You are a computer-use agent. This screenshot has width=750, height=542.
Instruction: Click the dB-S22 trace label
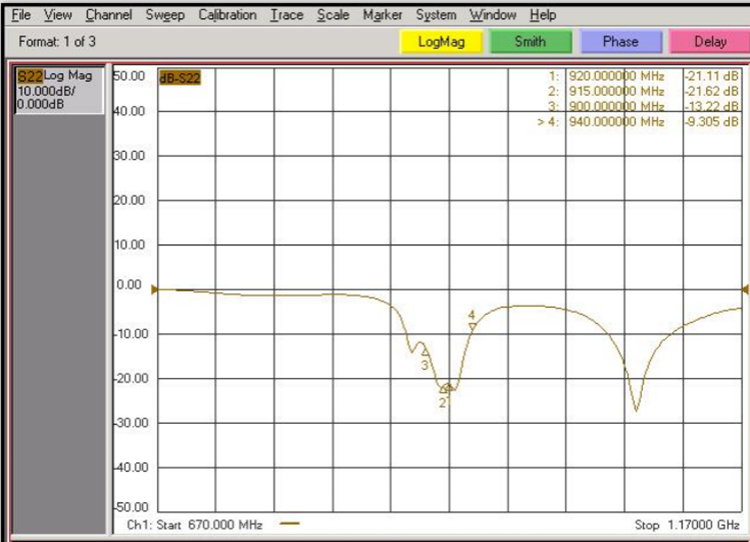181,78
